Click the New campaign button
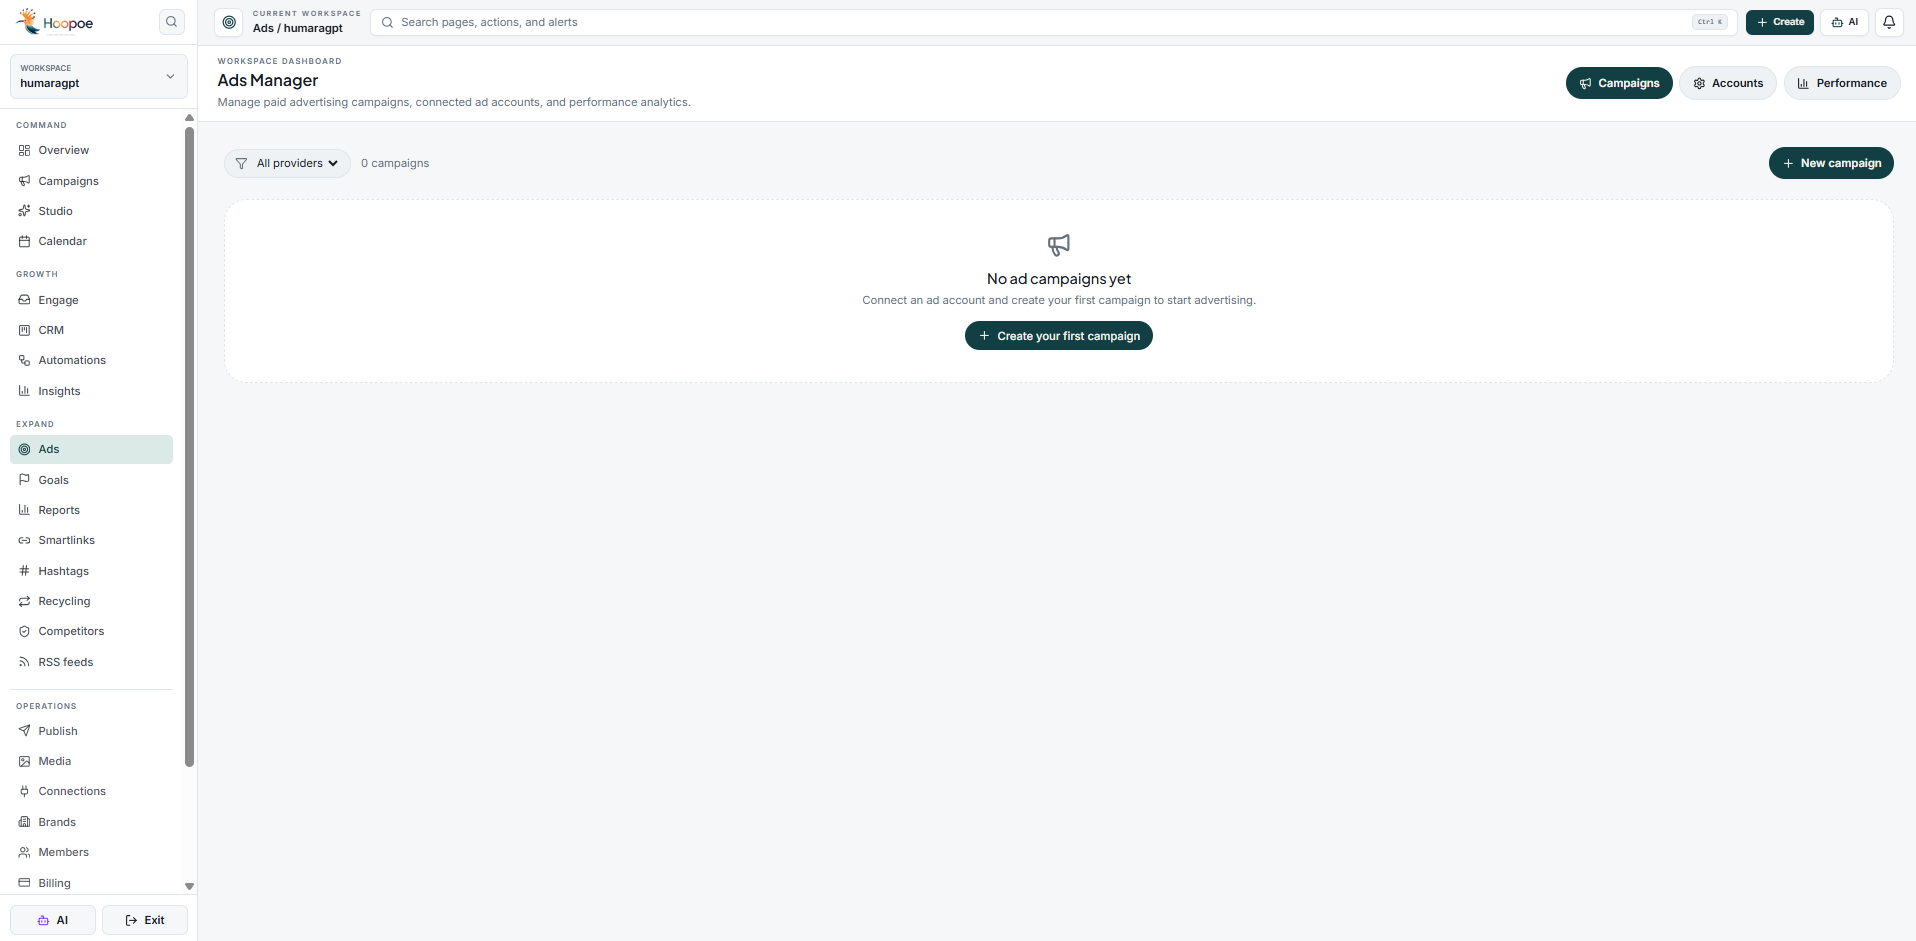Image resolution: width=1916 pixels, height=941 pixels. tap(1831, 163)
